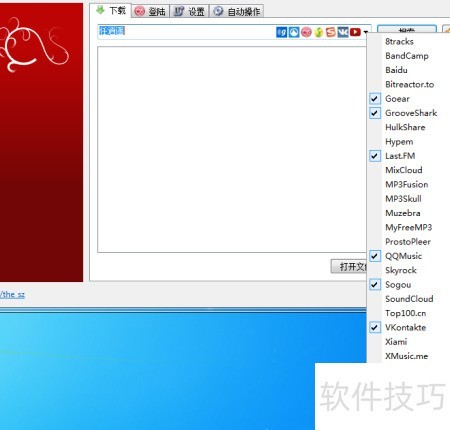450x430 pixels.
Task: Open the /the_sz link
Action: point(12,294)
